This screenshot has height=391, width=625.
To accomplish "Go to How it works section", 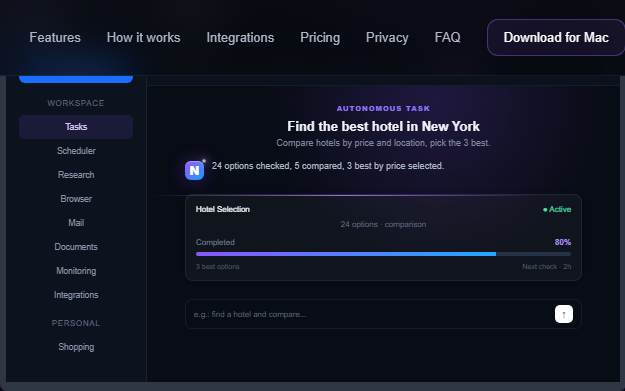I will (x=143, y=37).
